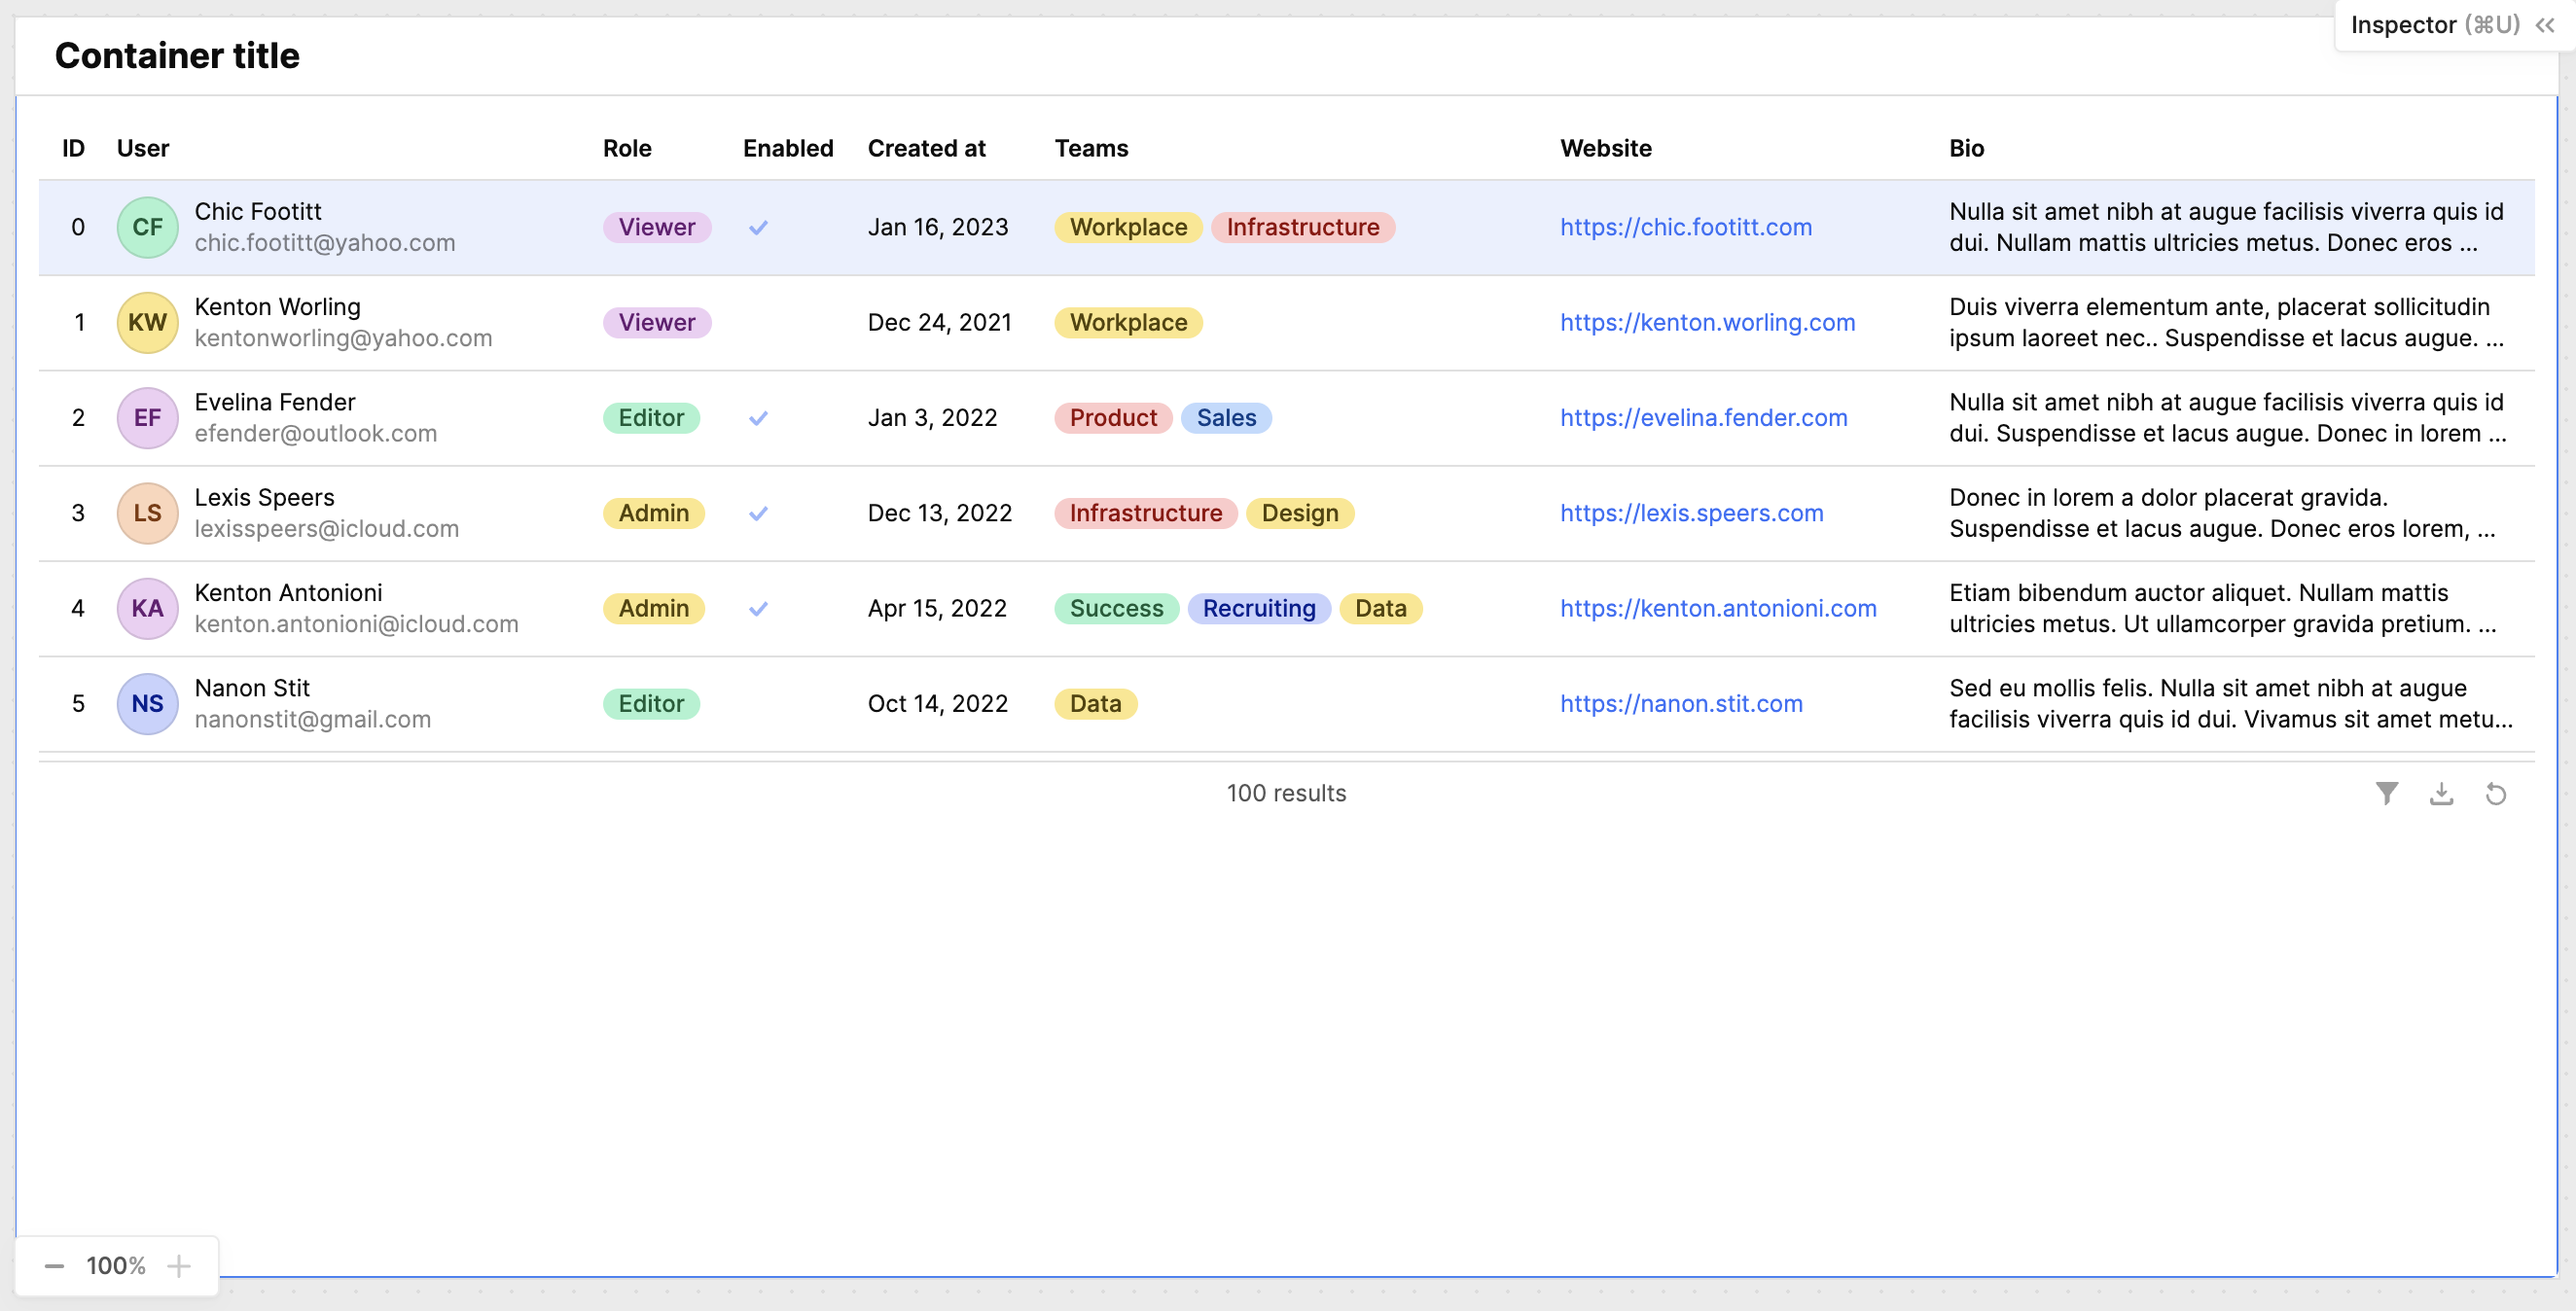
Task: Open the Editor role tag for Nanon Stit
Action: pos(651,703)
